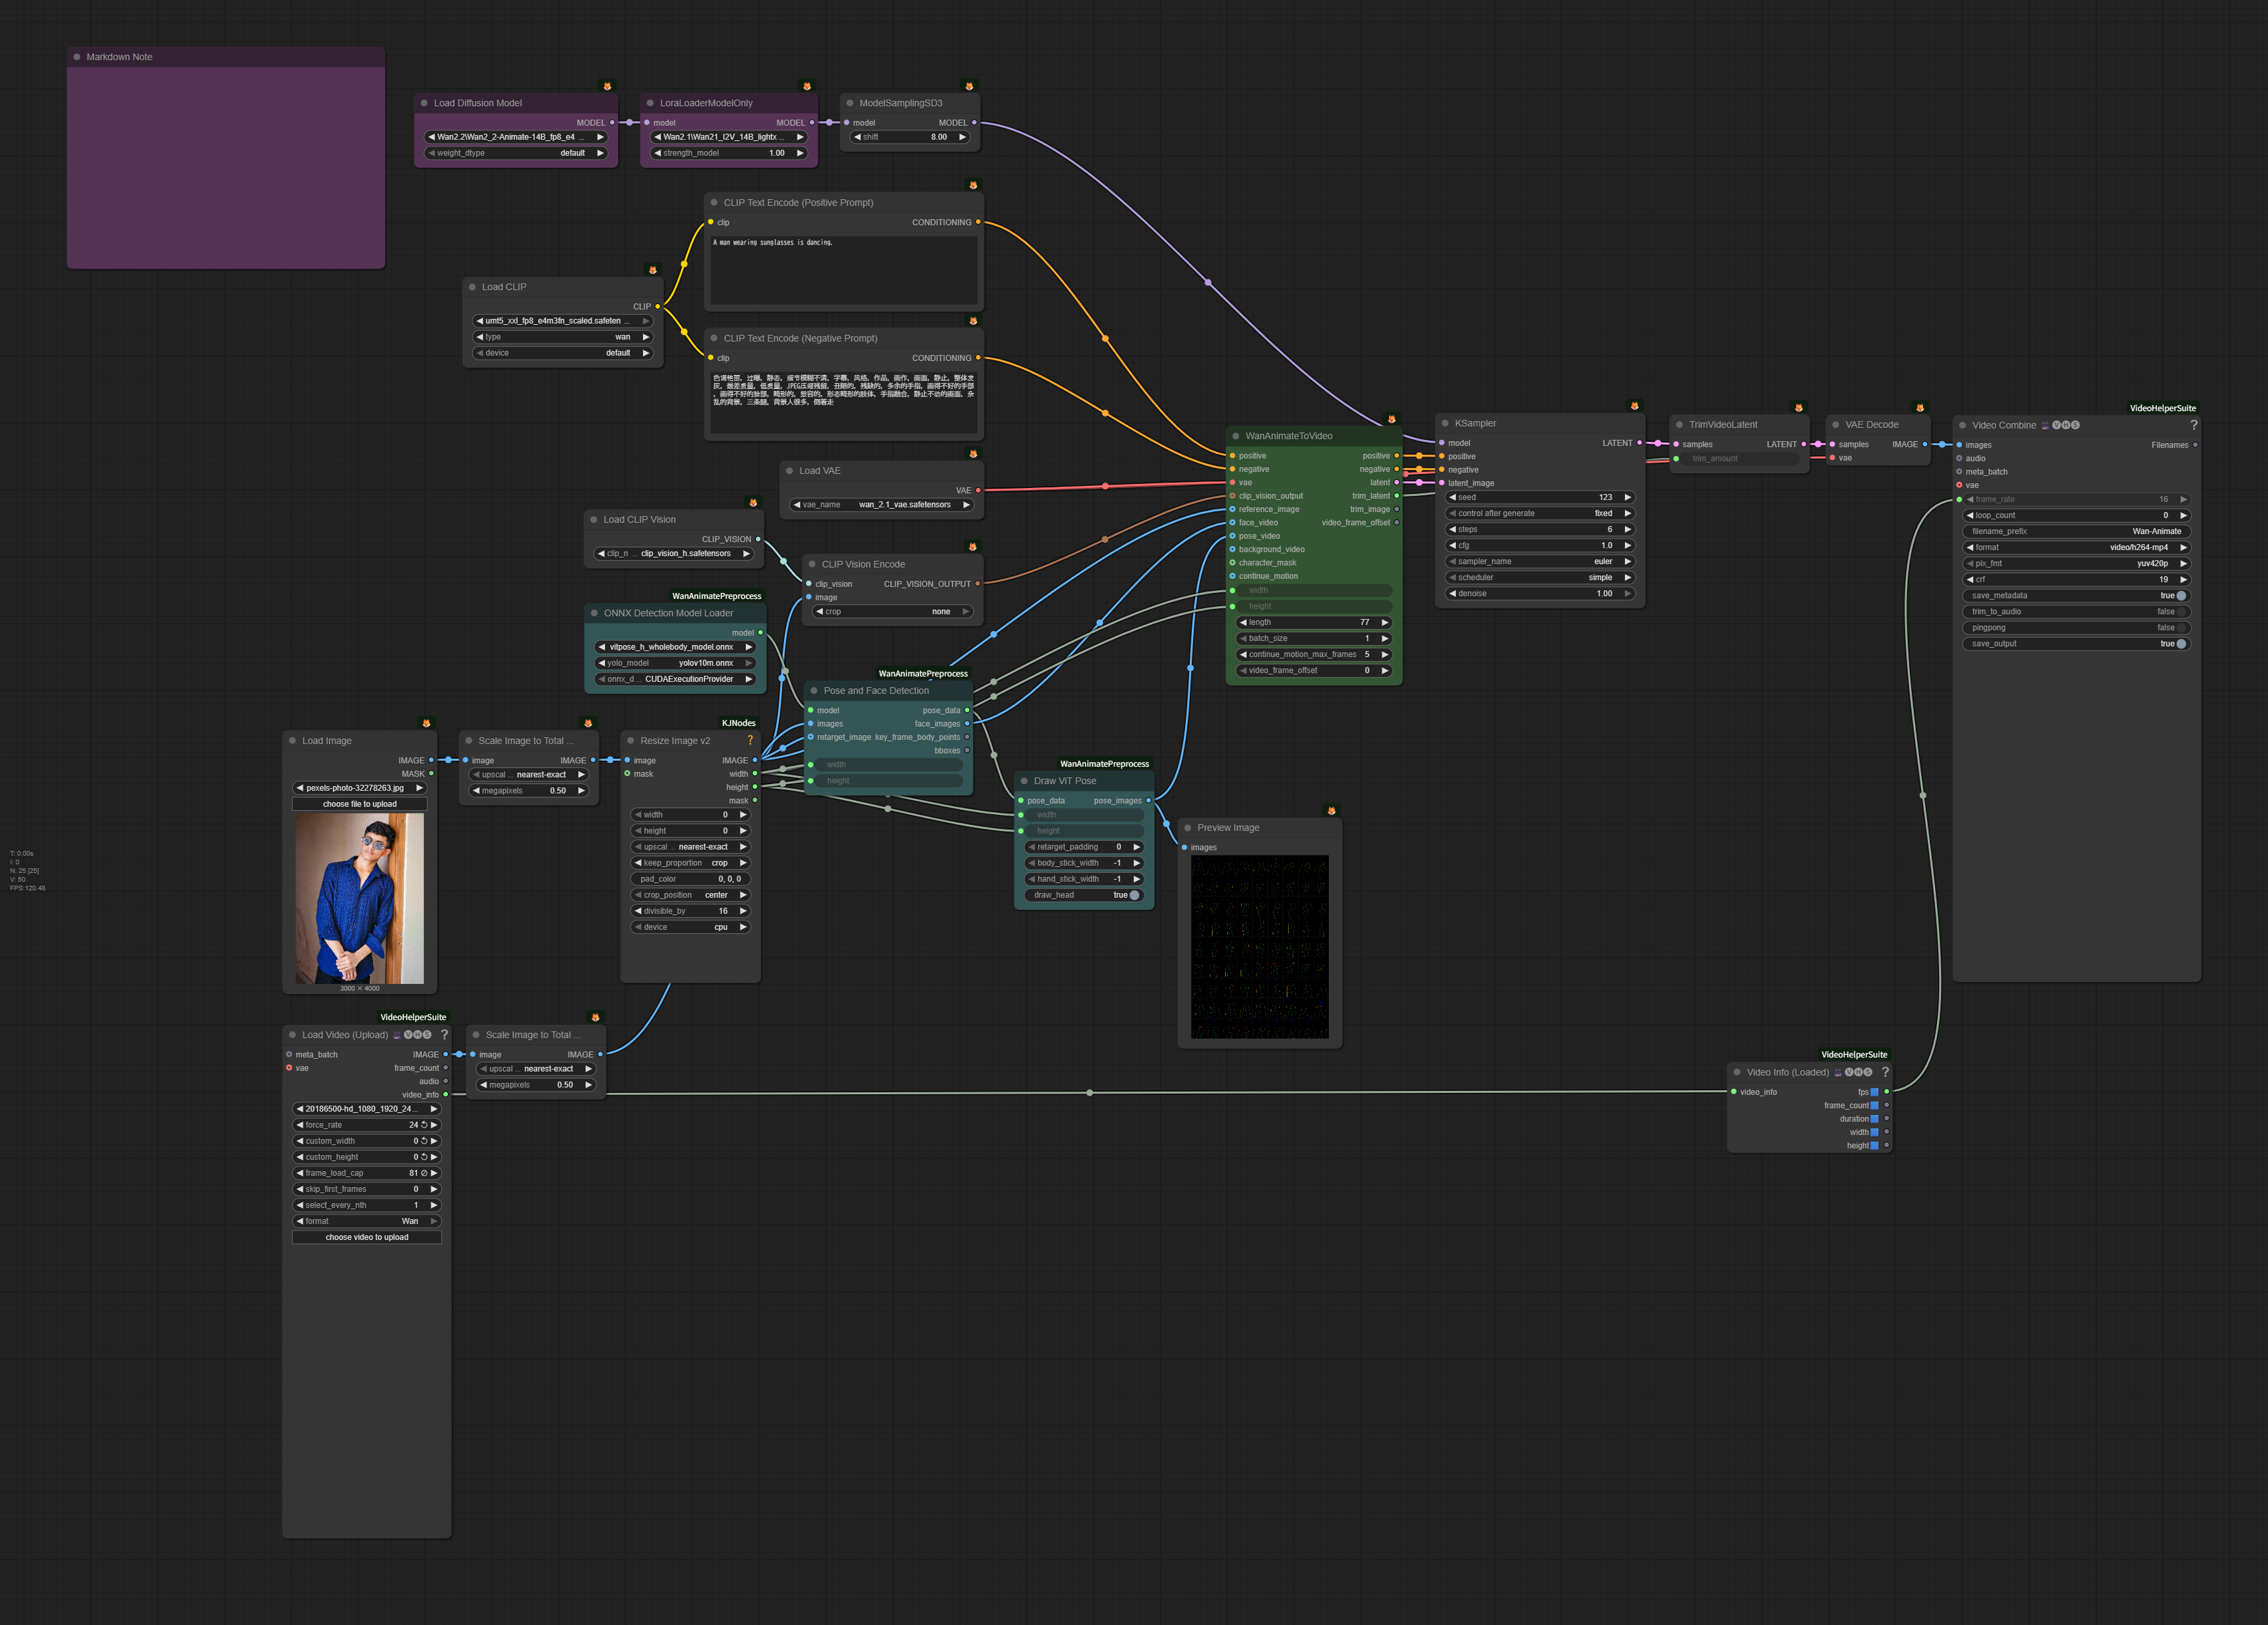
Task: Open sampler_name dropdown showing euler in KSampler
Action: click(x=1540, y=562)
